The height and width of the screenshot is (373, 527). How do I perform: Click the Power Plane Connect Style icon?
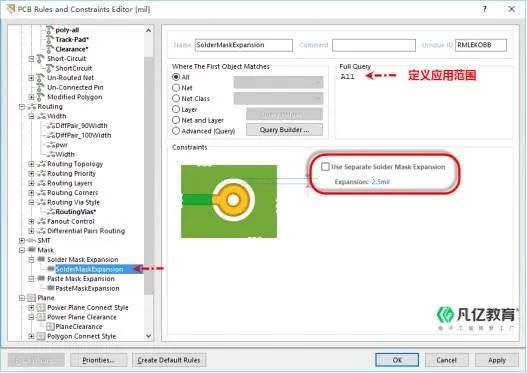[x=41, y=307]
